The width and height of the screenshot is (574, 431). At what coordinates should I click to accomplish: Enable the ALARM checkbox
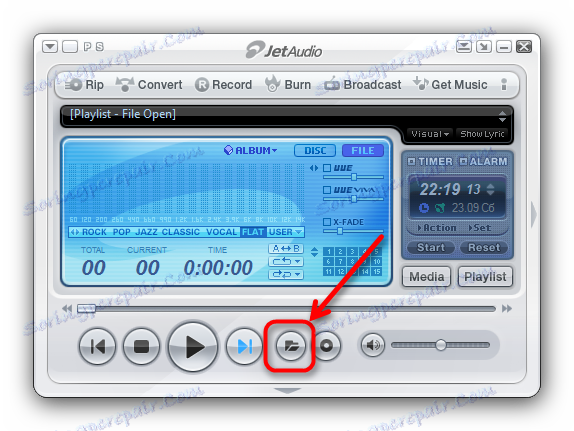click(x=463, y=161)
